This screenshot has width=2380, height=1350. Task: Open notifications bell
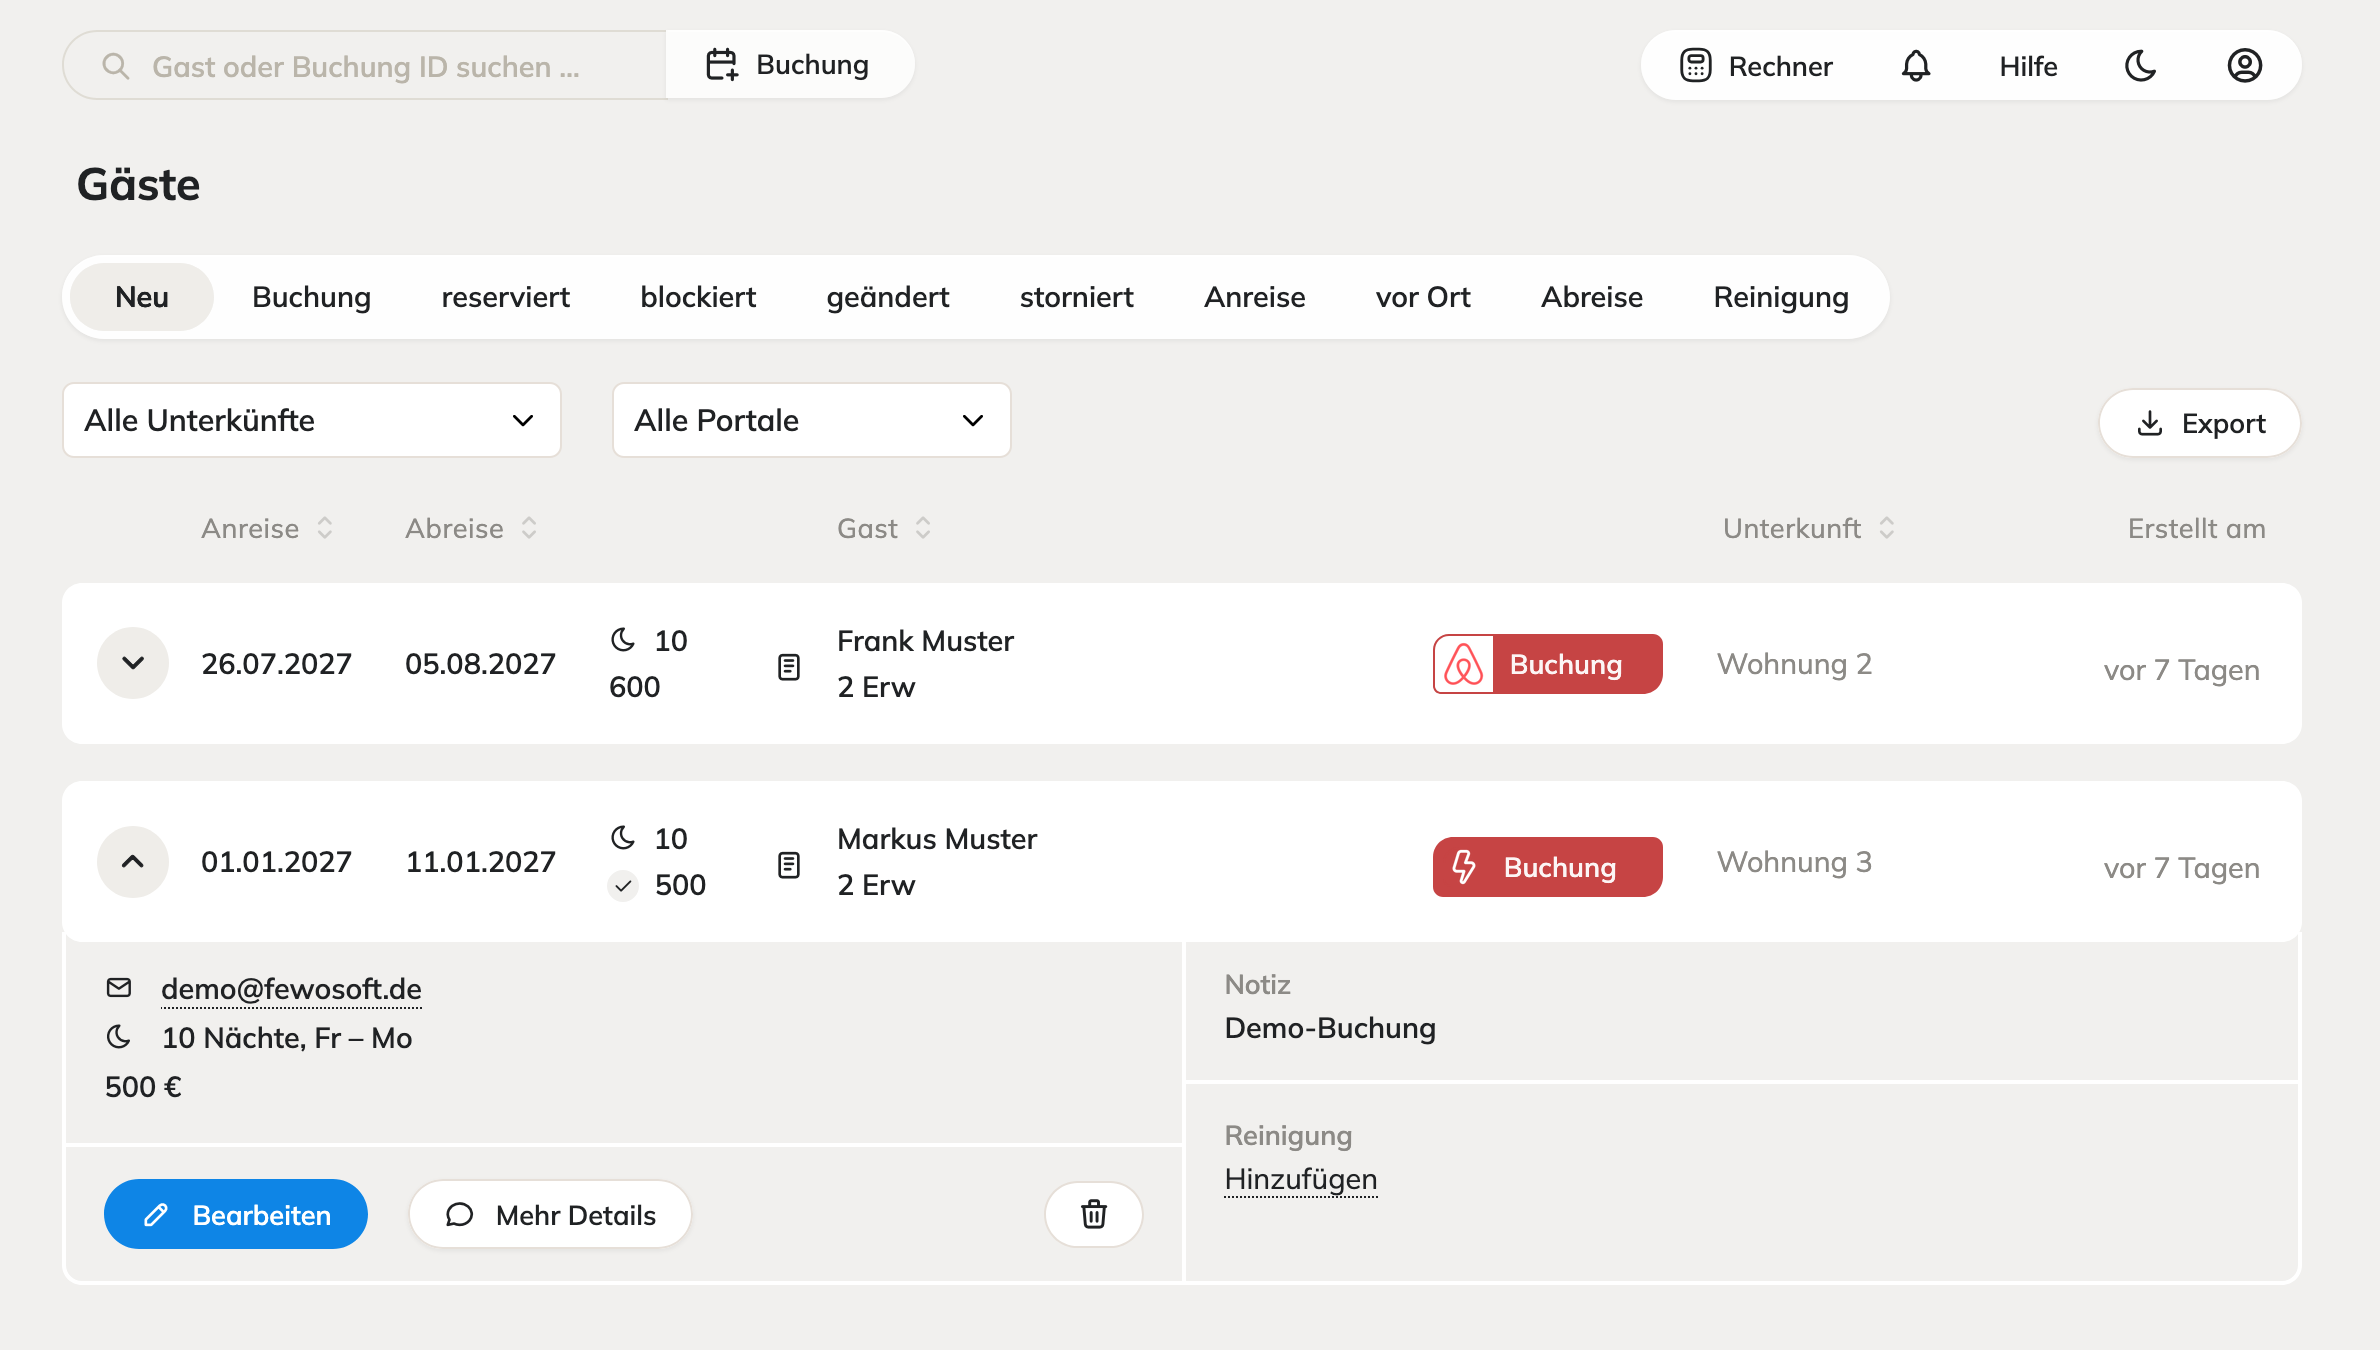click(1915, 66)
